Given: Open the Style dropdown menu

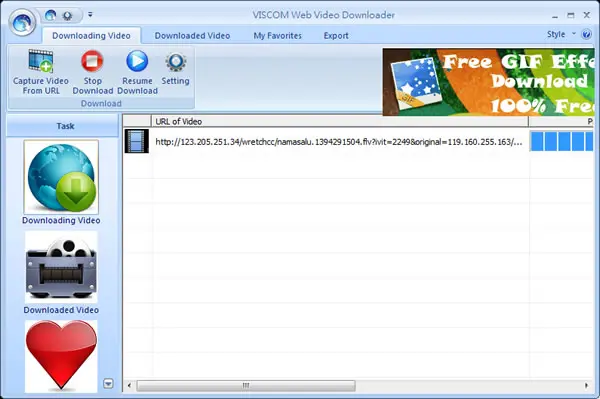Looking at the screenshot, I should click(x=561, y=34).
